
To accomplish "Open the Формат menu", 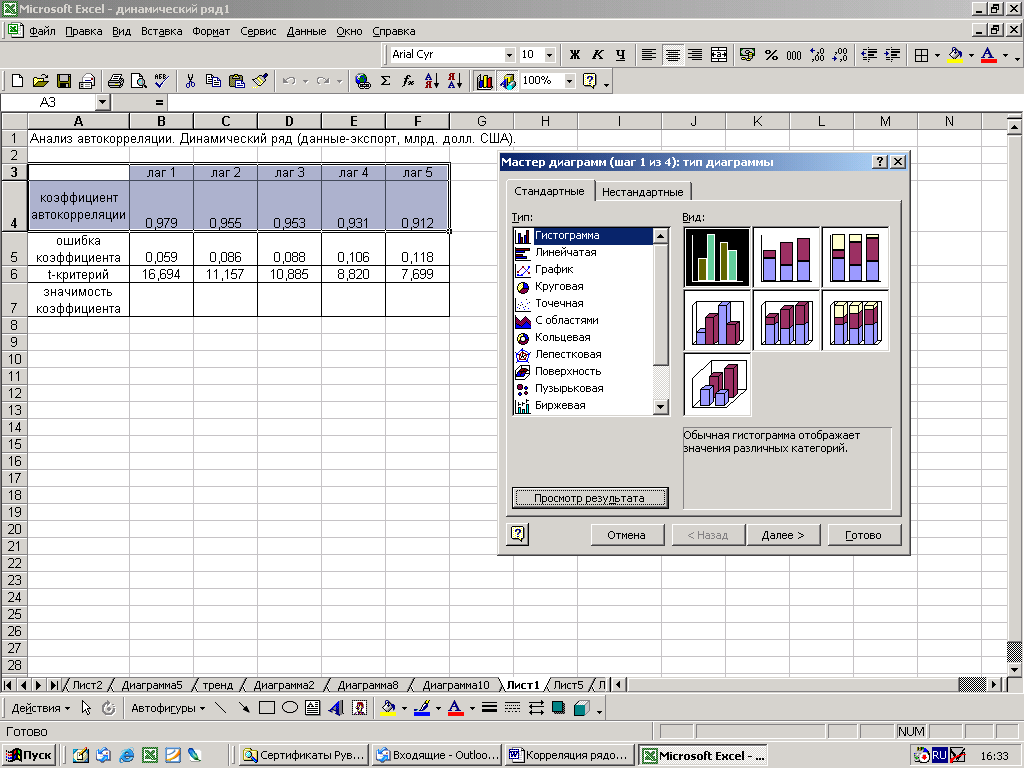I will [x=211, y=31].
